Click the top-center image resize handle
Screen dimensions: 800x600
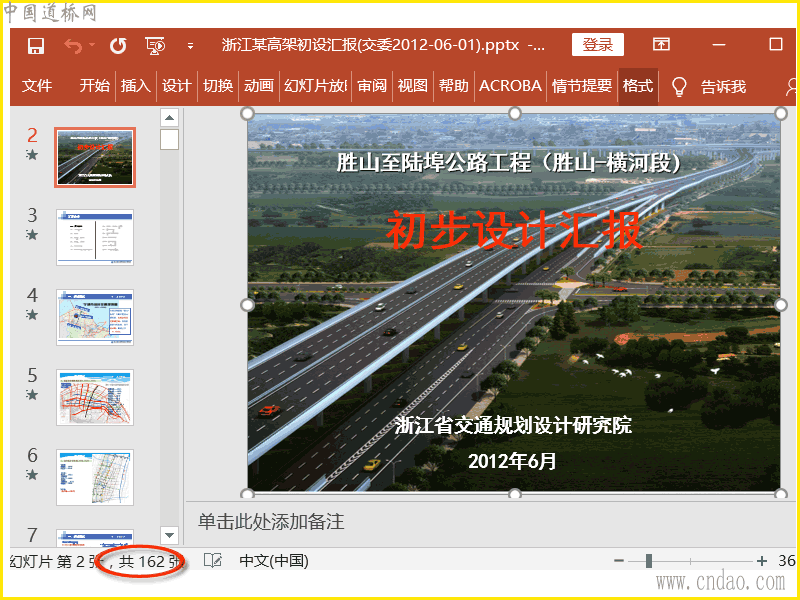pyautogui.click(x=515, y=113)
